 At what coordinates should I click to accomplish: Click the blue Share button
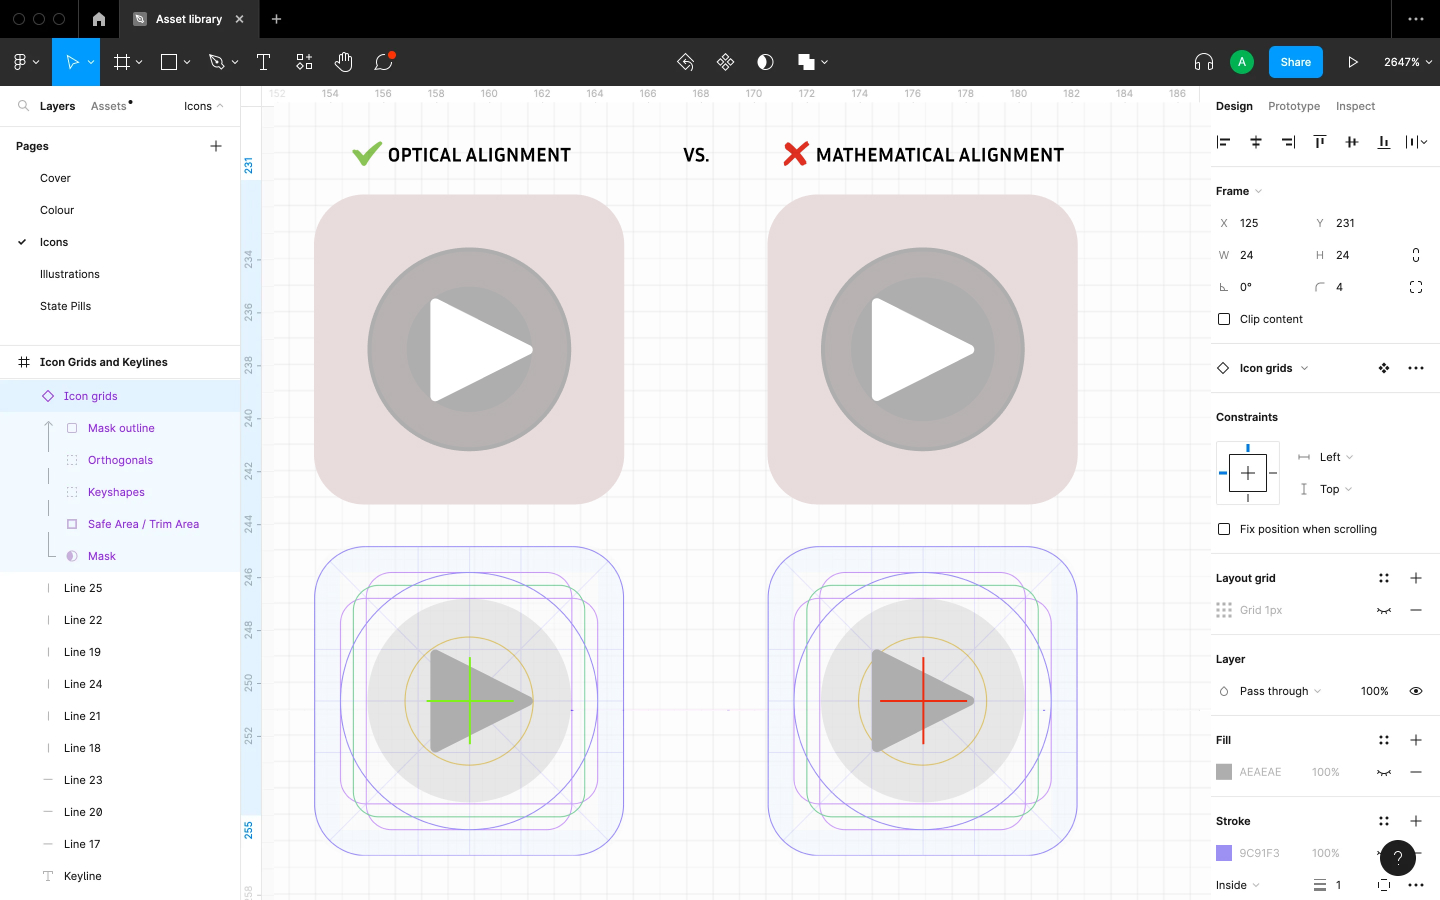[x=1295, y=62]
